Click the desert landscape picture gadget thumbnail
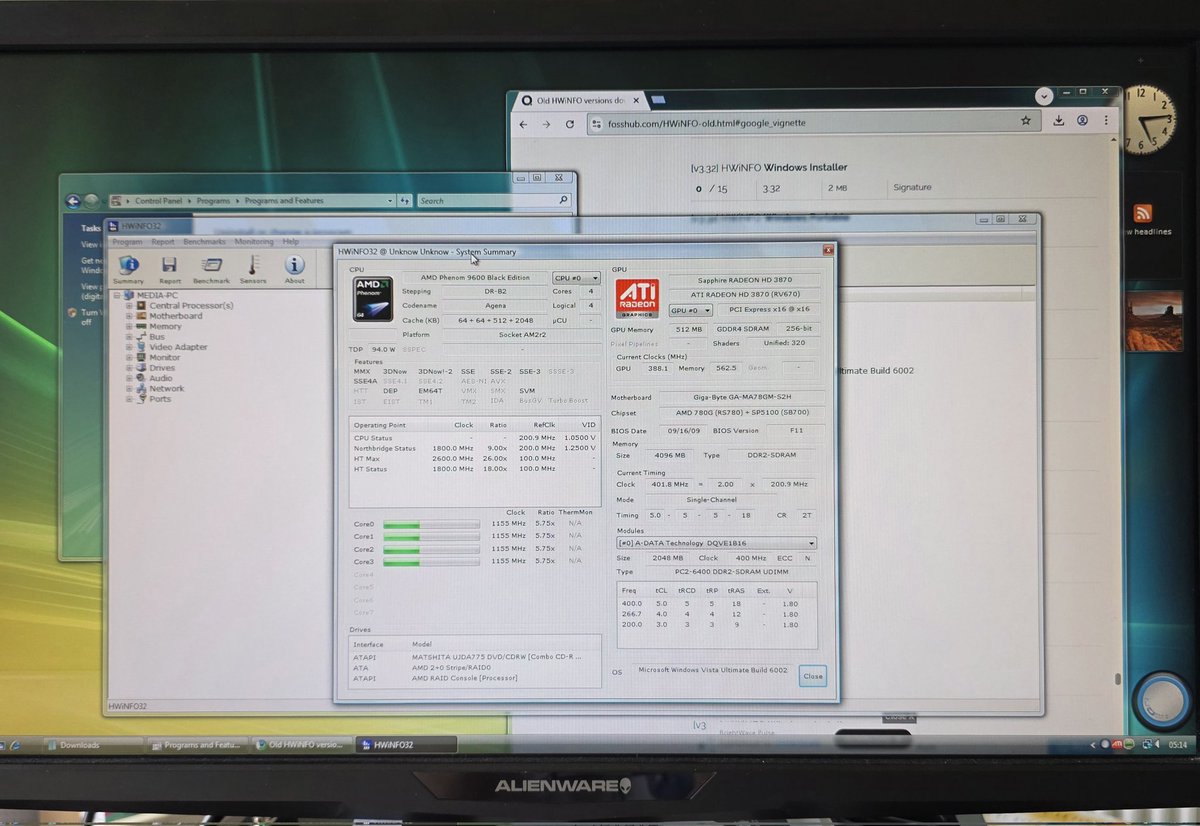 1154,321
